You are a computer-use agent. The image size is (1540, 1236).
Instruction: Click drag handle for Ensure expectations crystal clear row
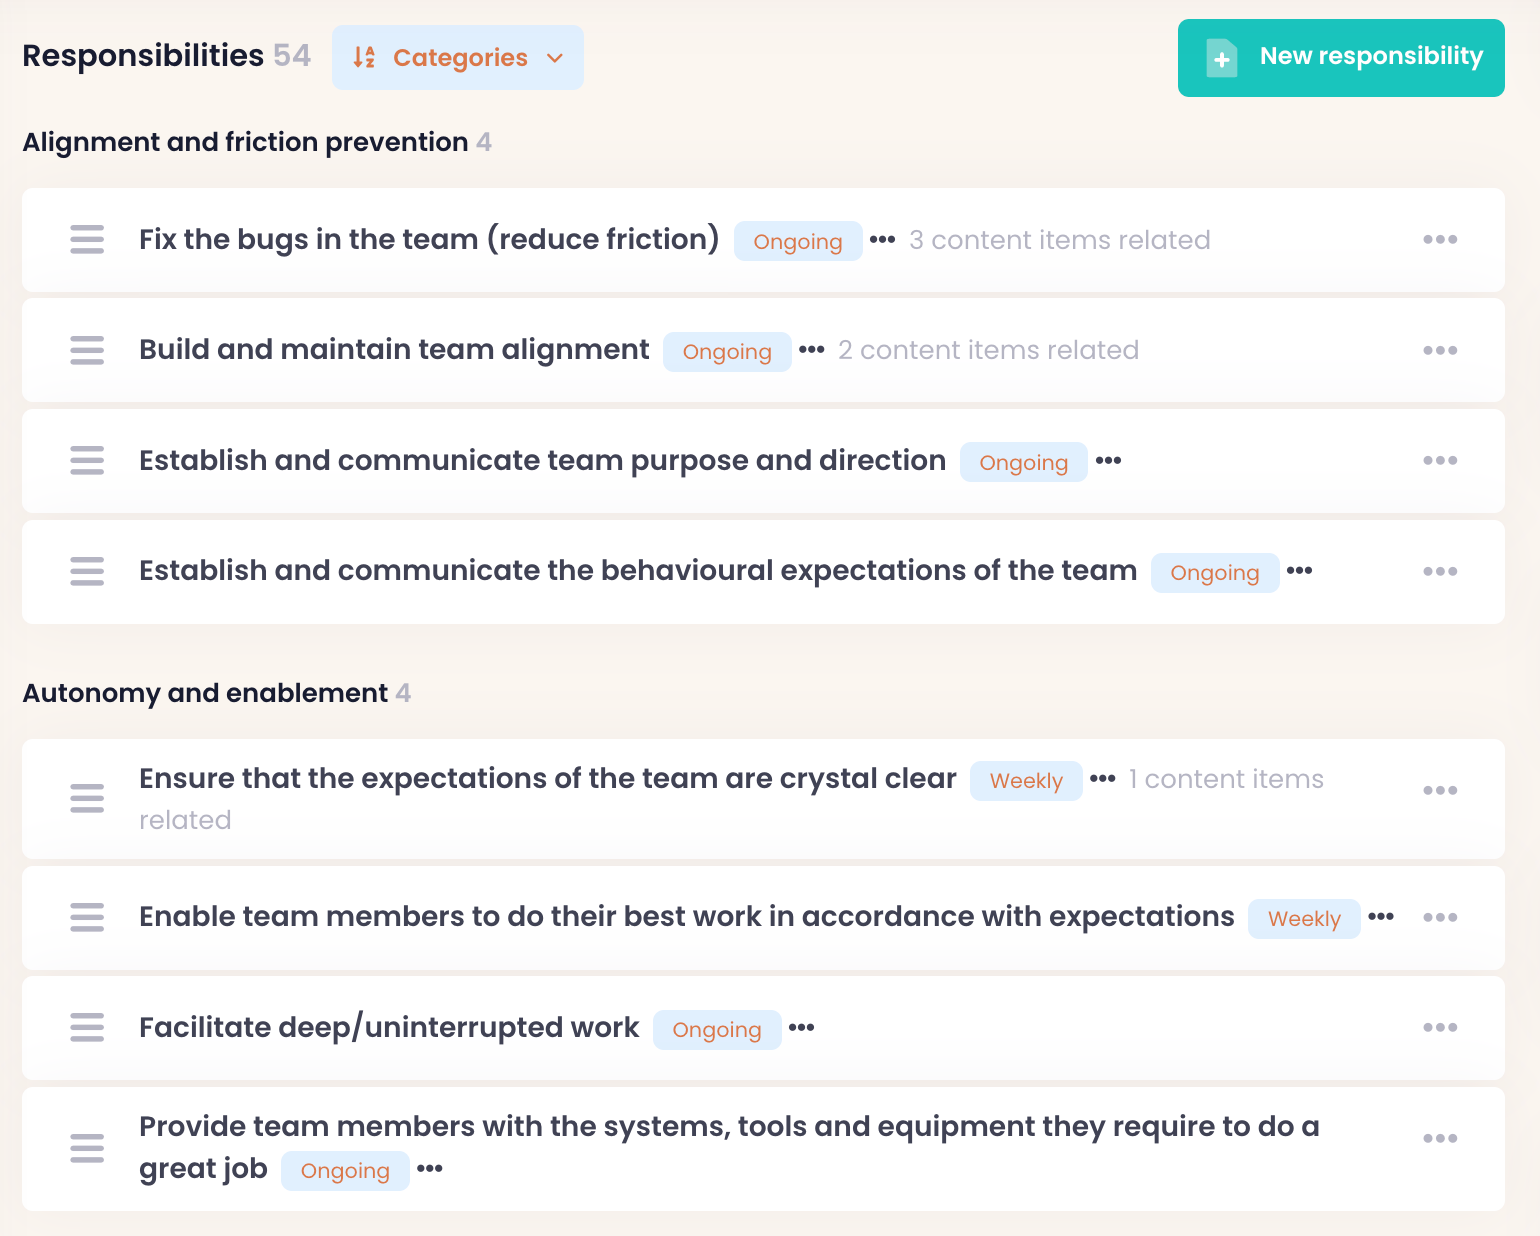[x=87, y=798]
